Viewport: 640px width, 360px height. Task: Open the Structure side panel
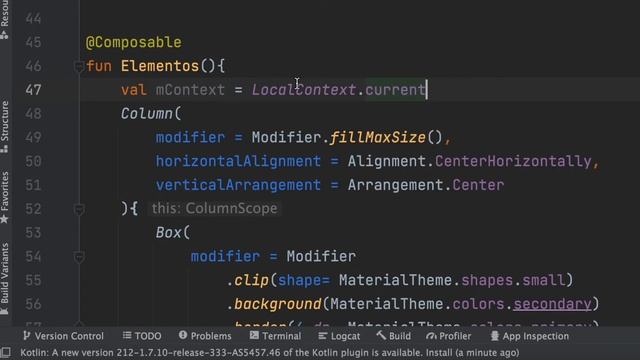[x=4, y=127]
